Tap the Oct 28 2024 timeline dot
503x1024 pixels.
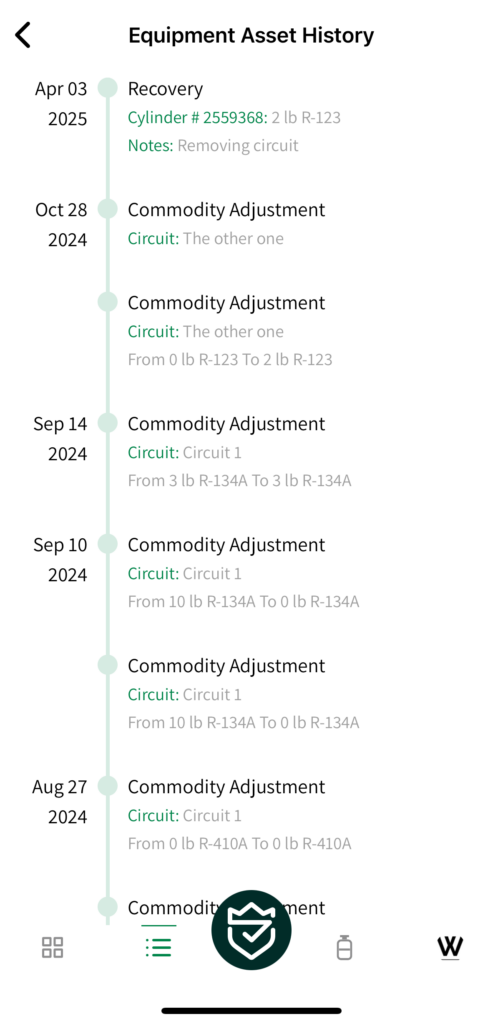(107, 209)
